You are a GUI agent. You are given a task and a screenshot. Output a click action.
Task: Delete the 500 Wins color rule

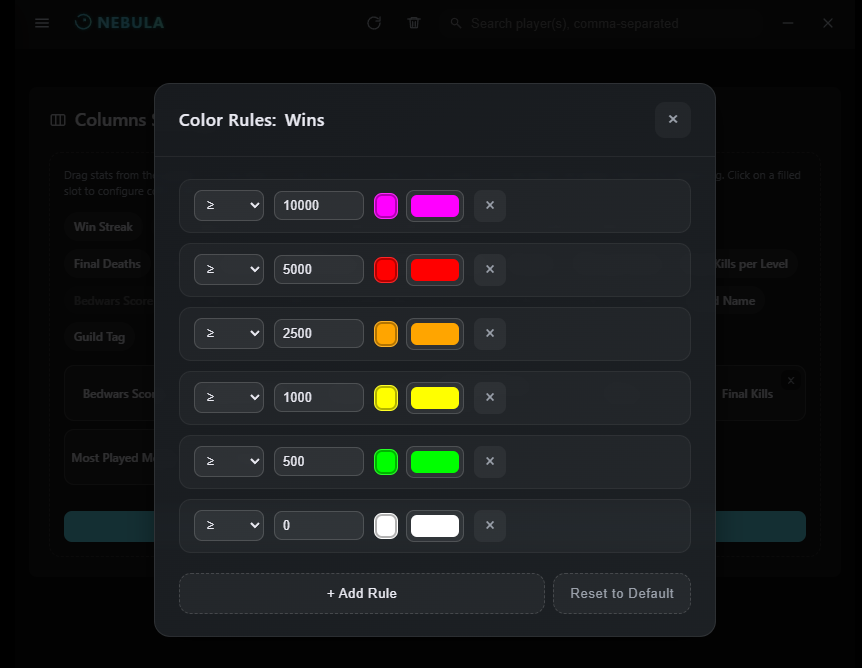489,461
